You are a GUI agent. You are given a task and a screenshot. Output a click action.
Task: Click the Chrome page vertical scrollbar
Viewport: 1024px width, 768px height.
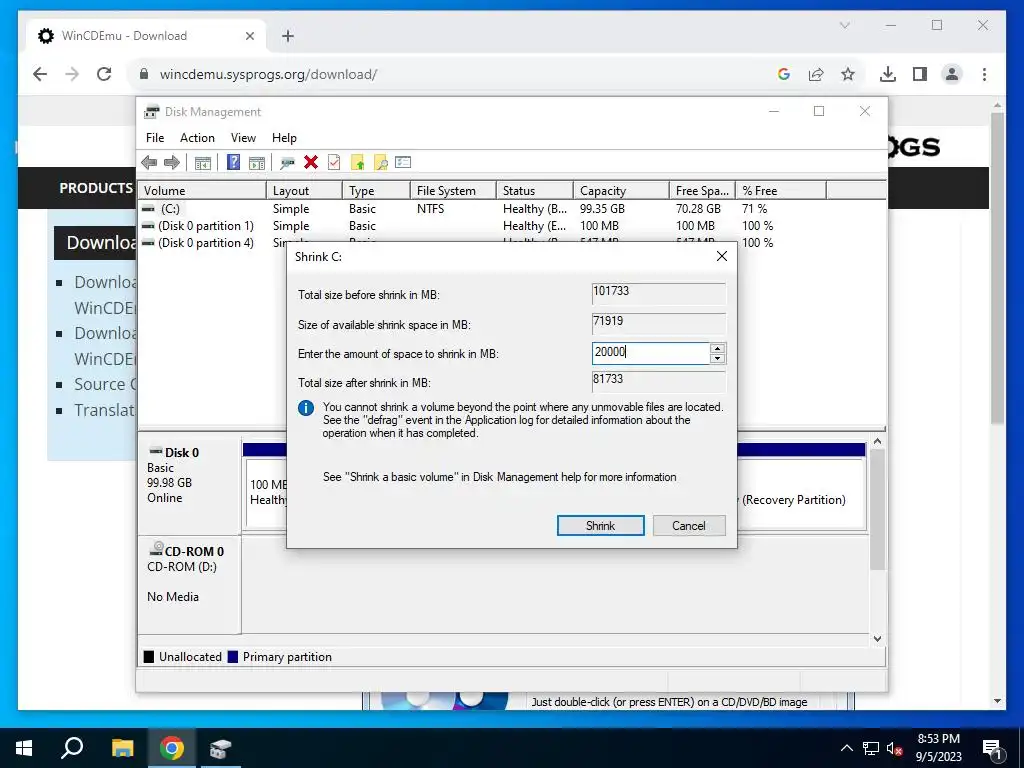pos(997,268)
